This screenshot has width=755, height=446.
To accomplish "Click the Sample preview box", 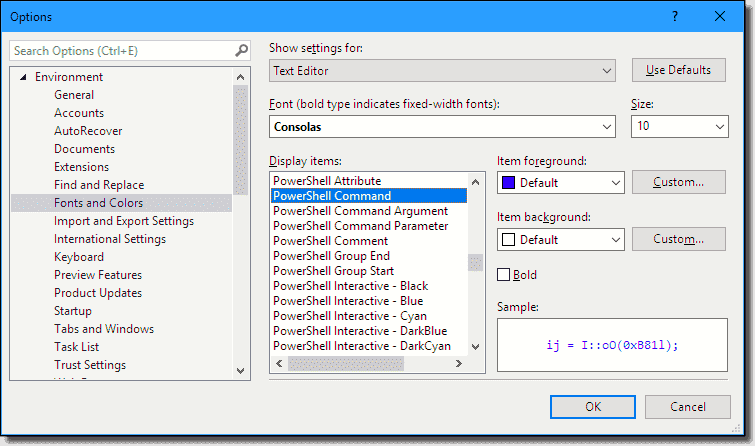I will tap(612, 345).
